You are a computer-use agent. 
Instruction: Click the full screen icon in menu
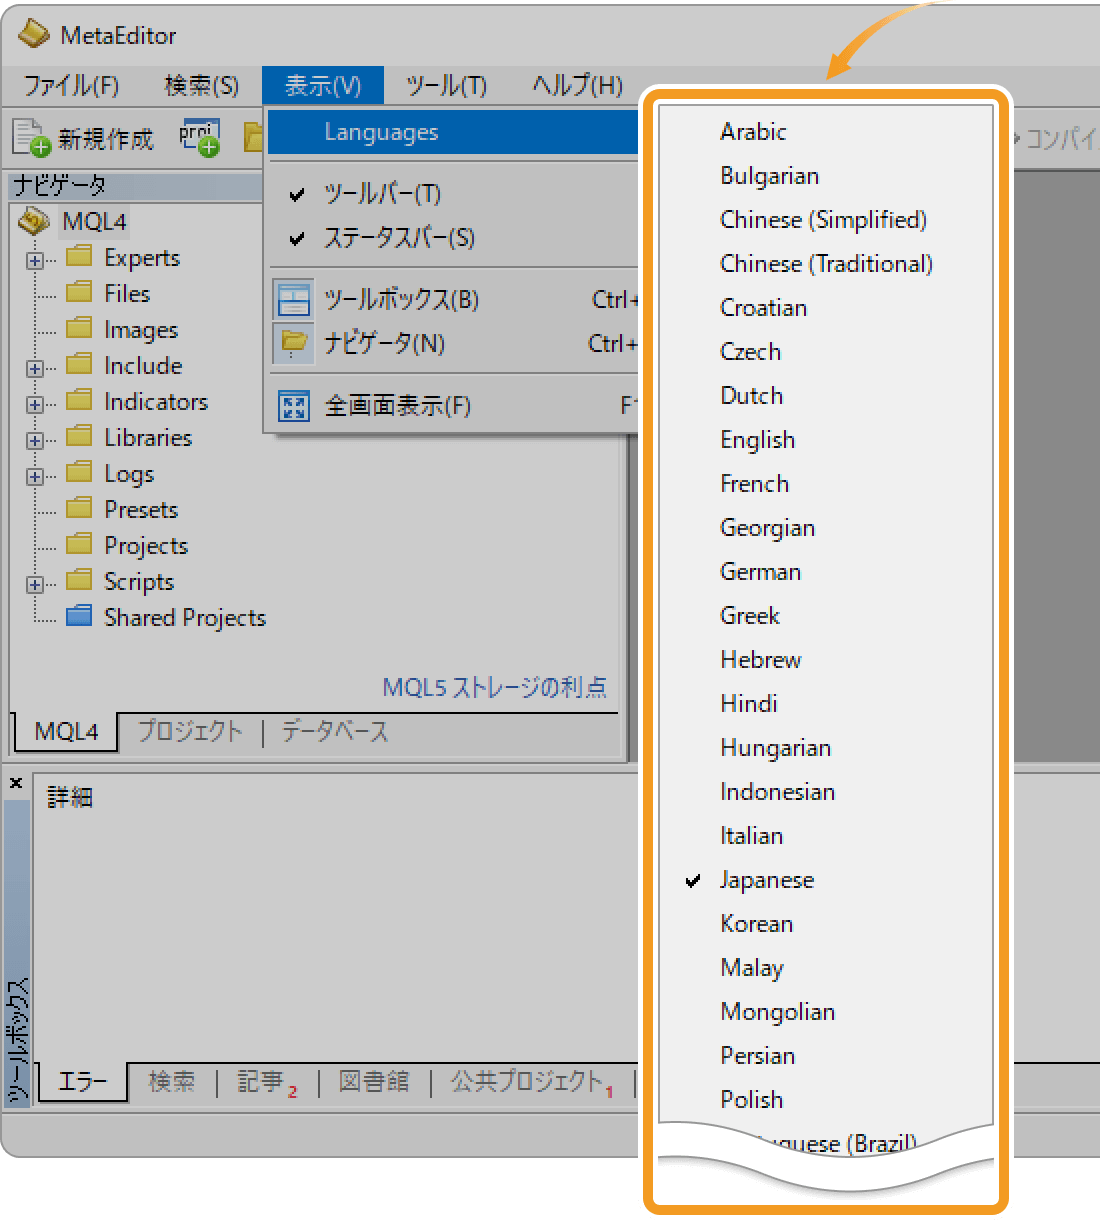(x=293, y=406)
